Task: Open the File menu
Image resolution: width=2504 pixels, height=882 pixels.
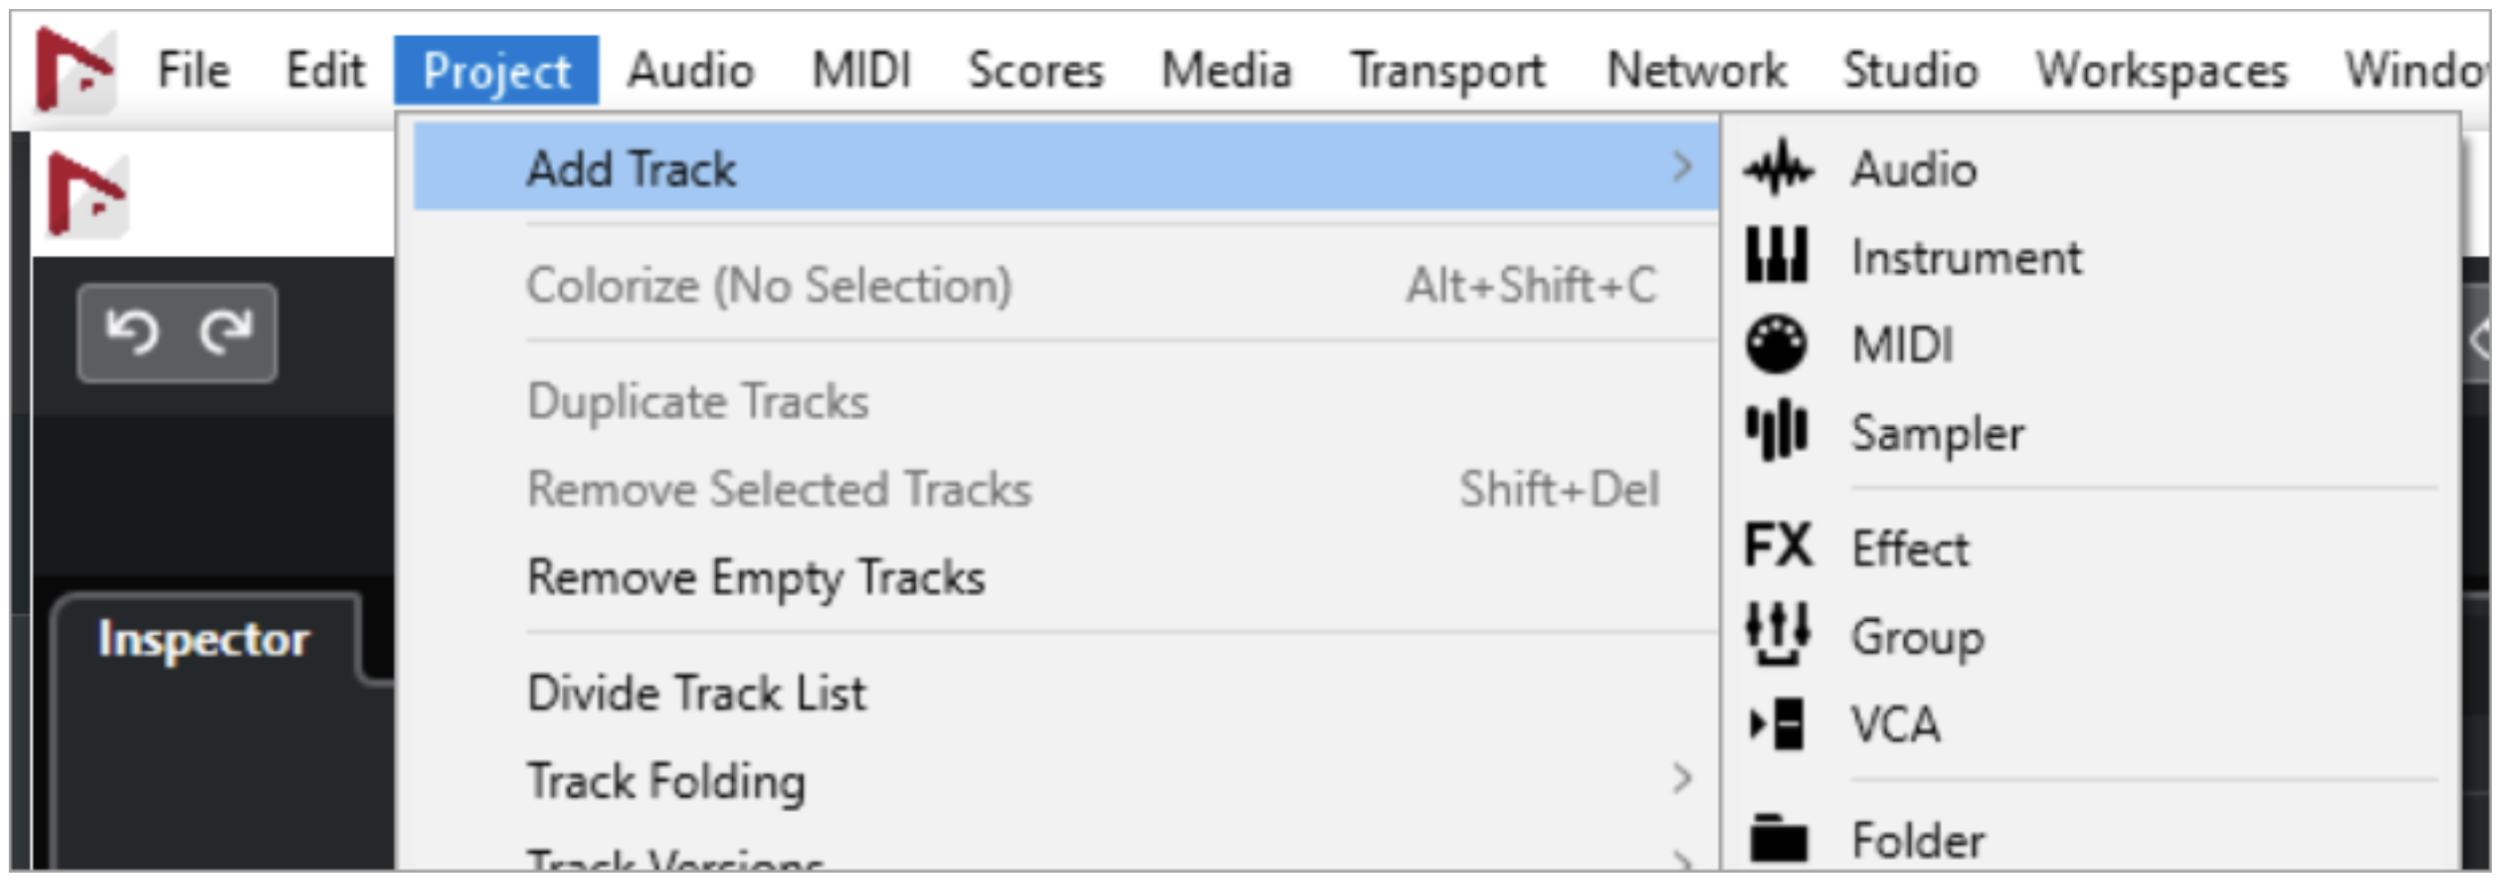Action: pos(194,71)
